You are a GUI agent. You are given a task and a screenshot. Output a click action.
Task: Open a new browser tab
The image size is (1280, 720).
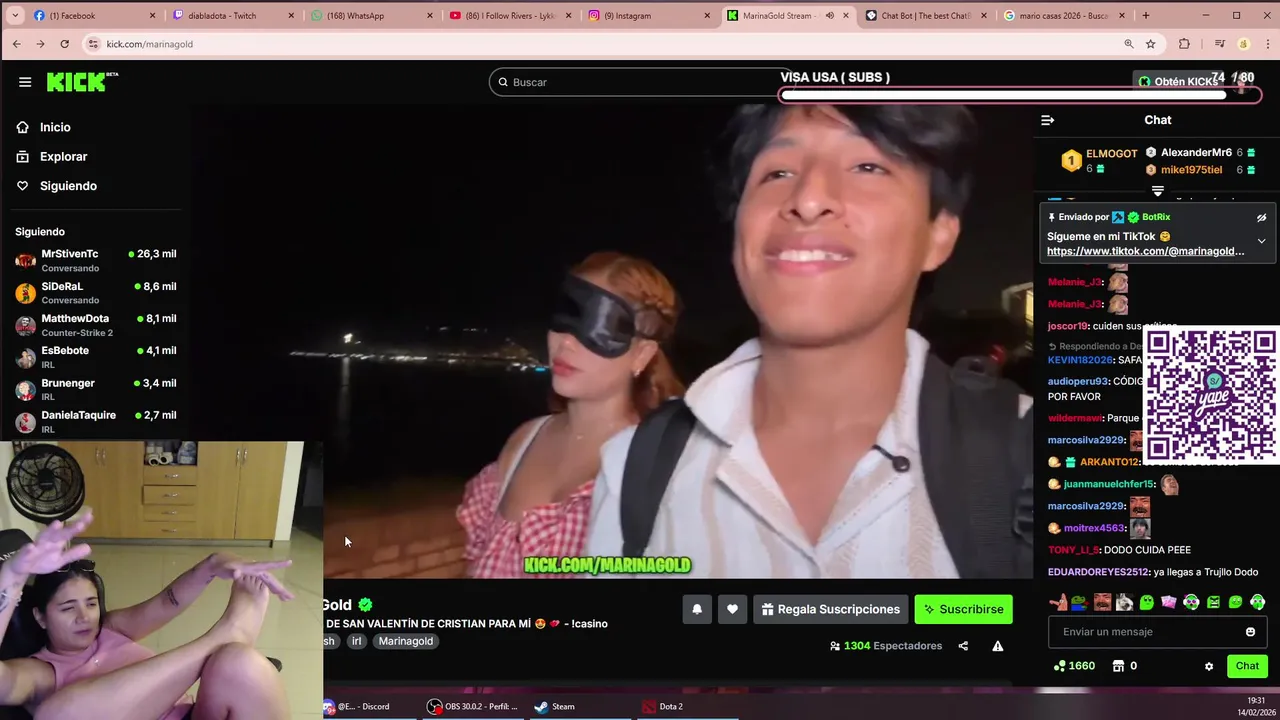tap(1146, 15)
